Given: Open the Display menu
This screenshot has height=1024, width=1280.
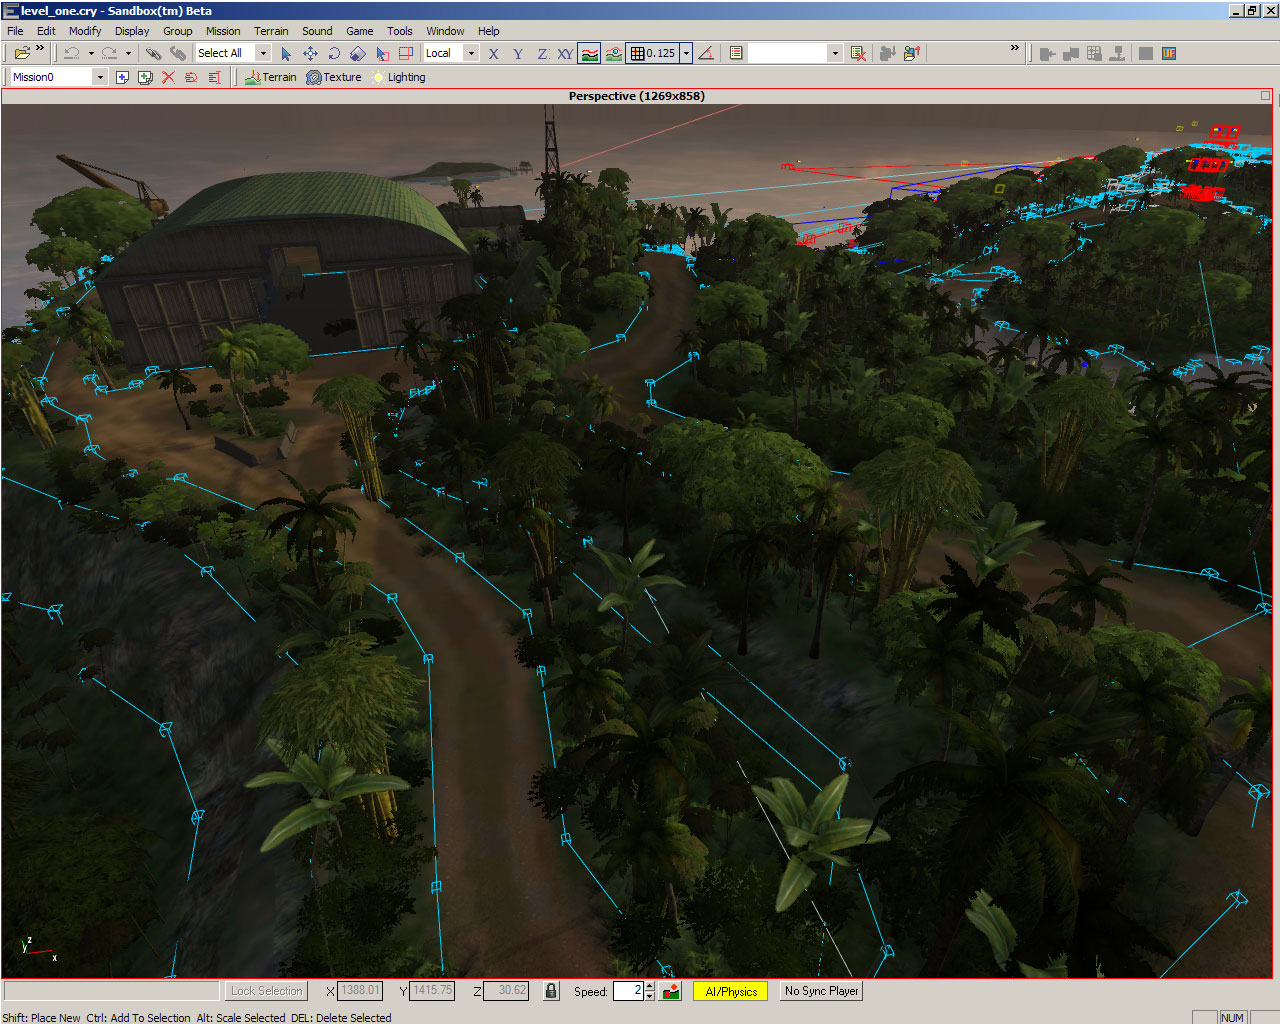Looking at the screenshot, I should tap(132, 31).
